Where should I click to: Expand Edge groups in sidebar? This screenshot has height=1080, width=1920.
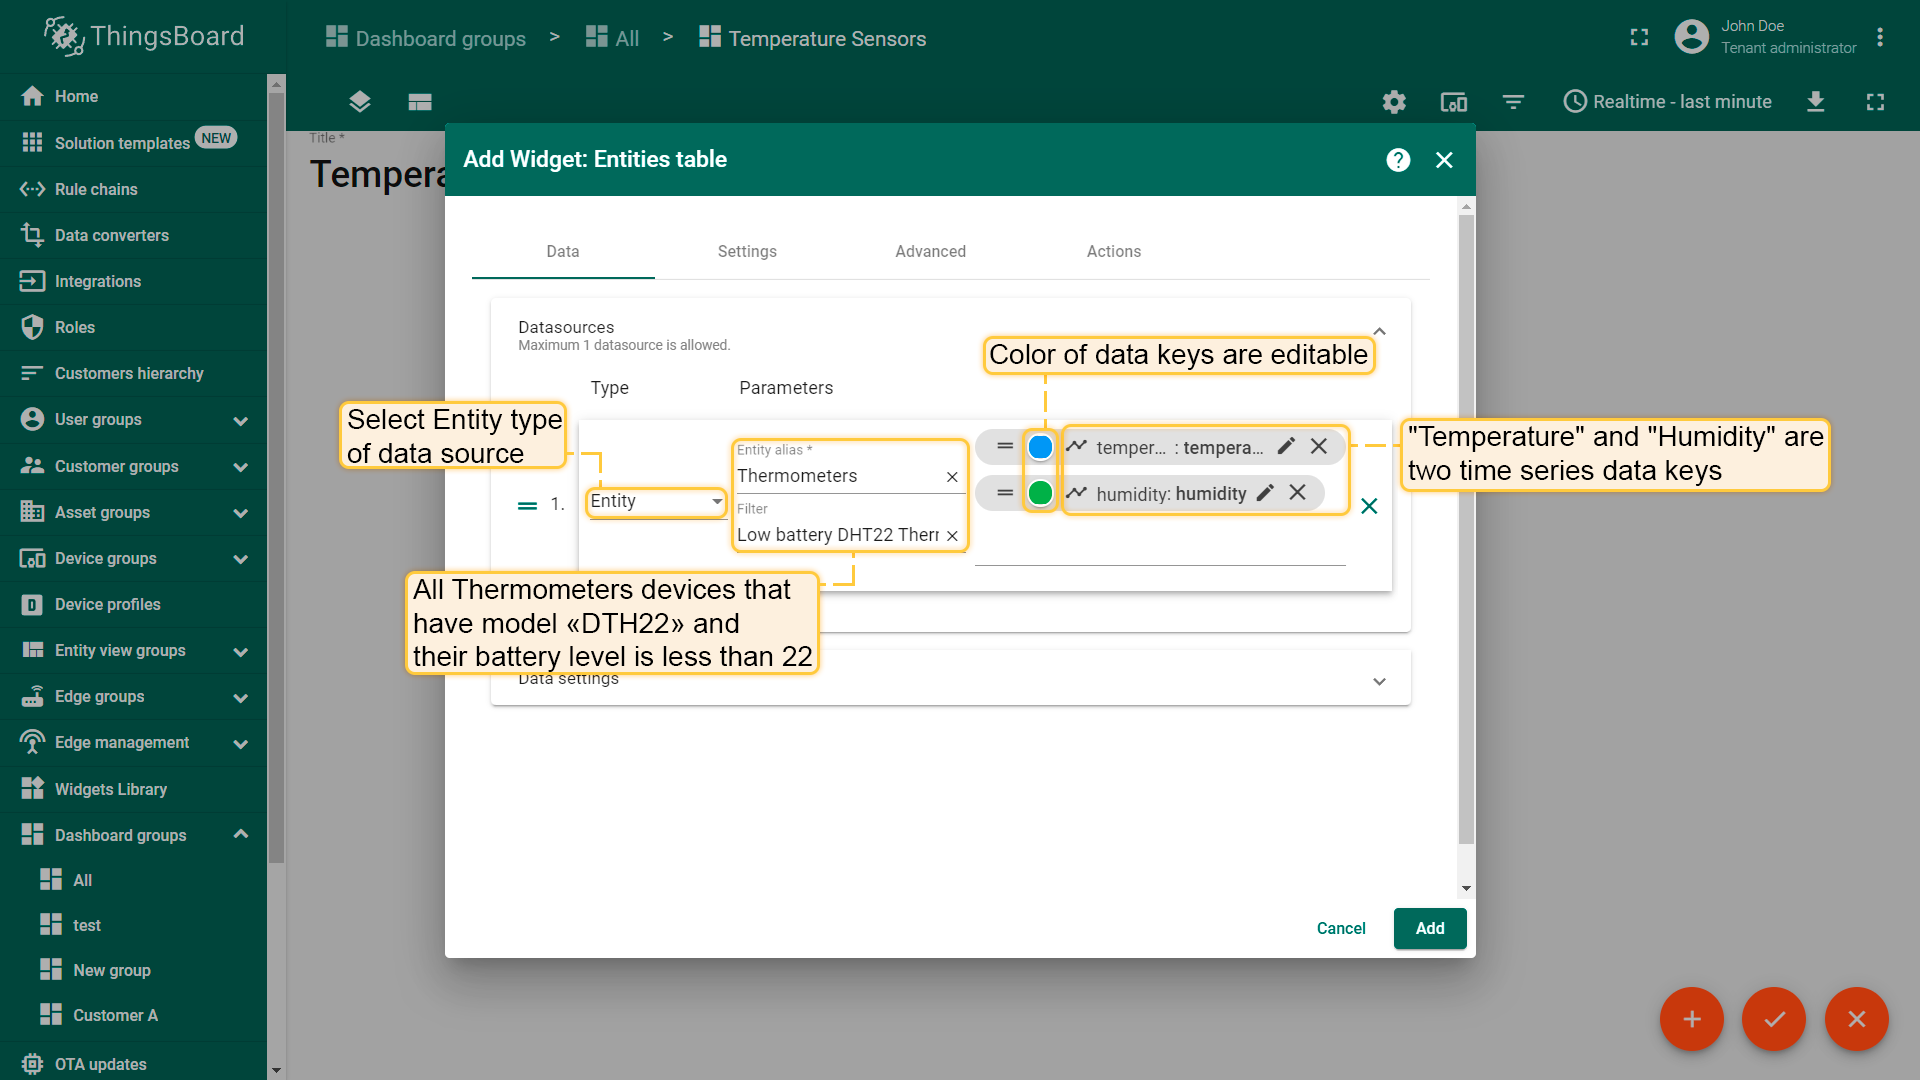pos(240,698)
